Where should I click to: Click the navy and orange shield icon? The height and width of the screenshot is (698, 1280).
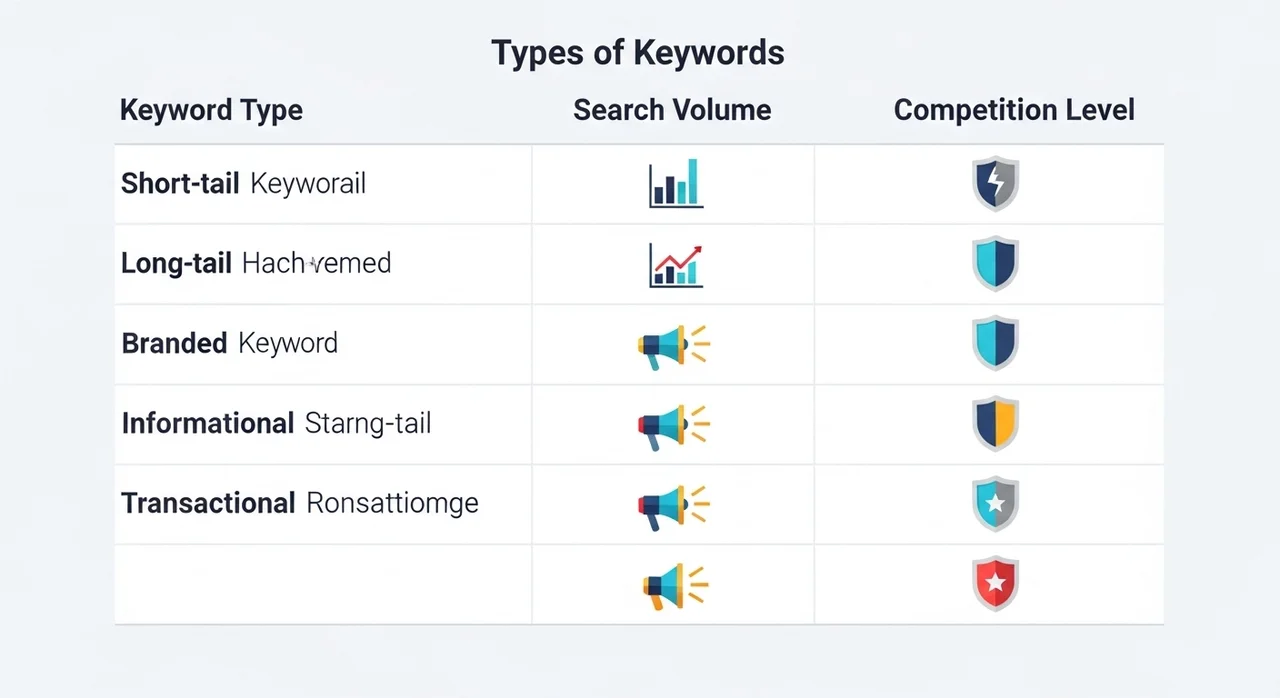(995, 424)
